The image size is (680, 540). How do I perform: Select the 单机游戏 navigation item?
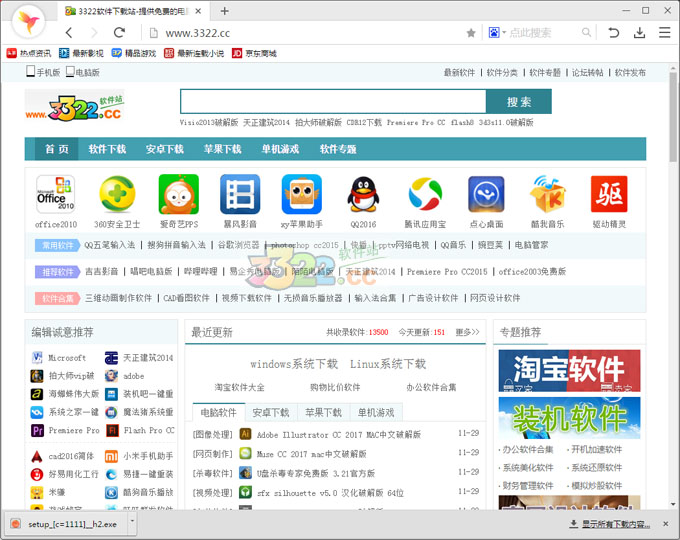[x=280, y=149]
